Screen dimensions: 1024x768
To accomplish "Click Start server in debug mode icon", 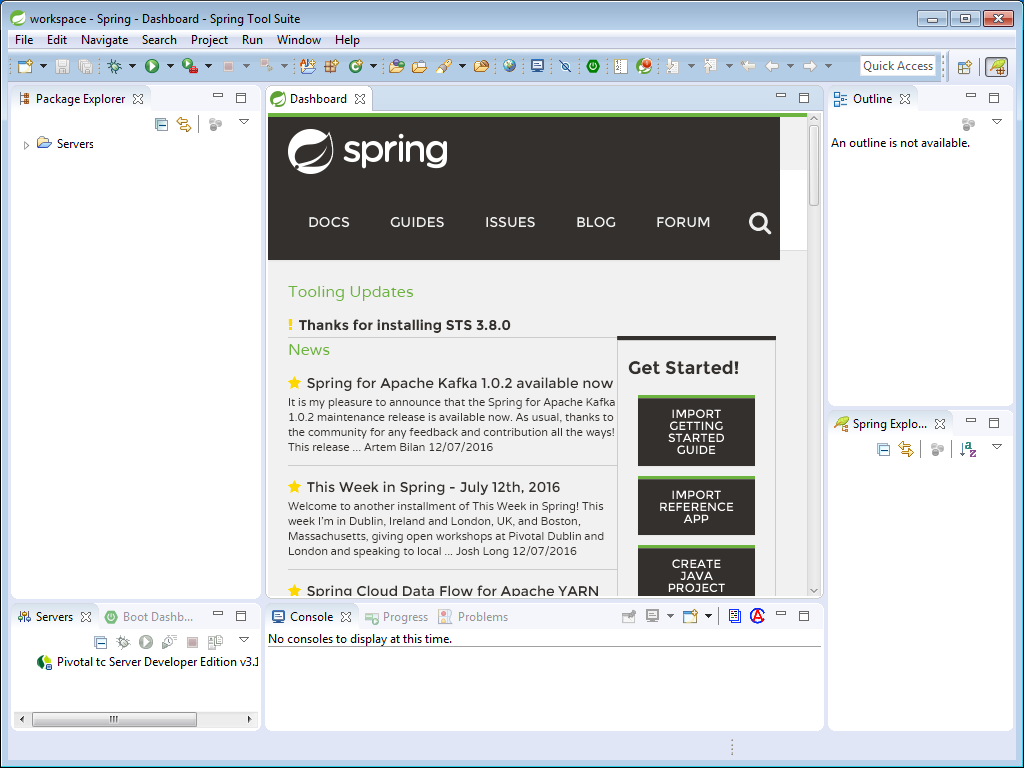I will click(123, 642).
